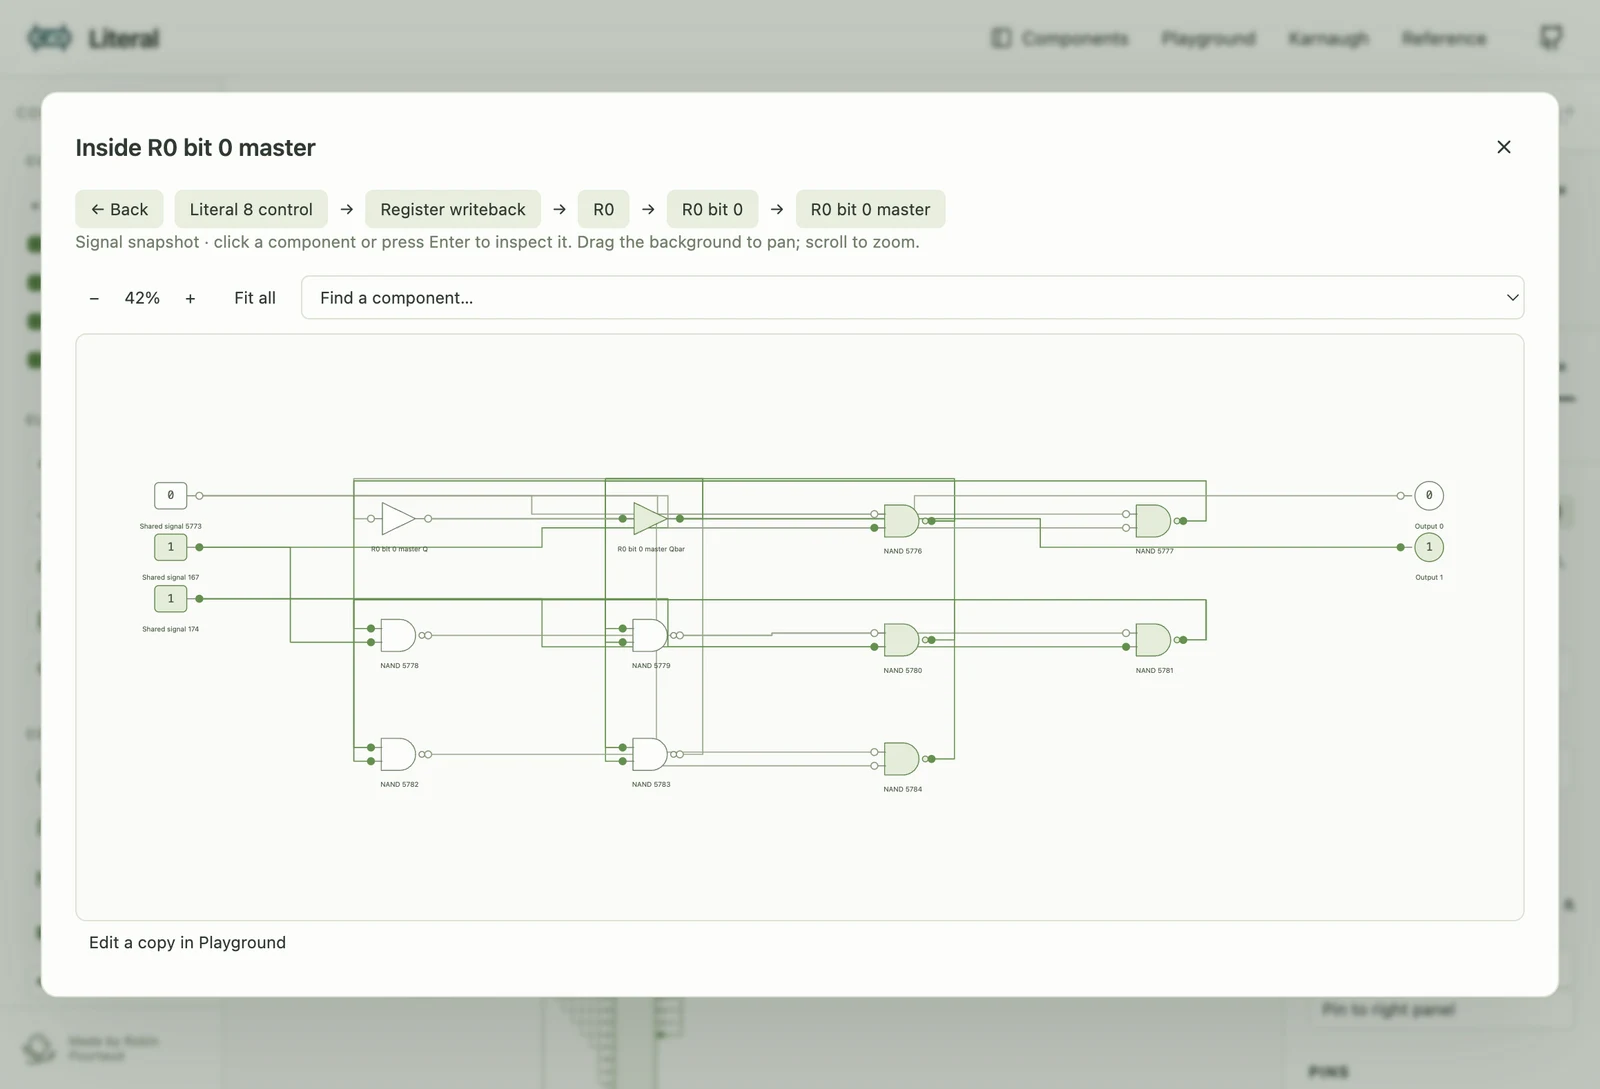Select the Shared signal 174 input box
This screenshot has height=1089, width=1600.
[170, 599]
